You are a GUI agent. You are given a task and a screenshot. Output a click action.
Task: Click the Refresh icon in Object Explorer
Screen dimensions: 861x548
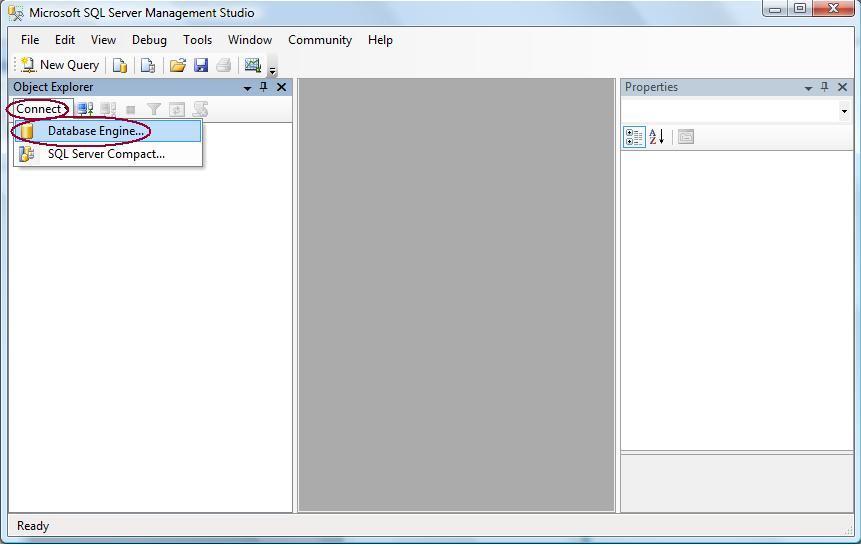tap(176, 109)
